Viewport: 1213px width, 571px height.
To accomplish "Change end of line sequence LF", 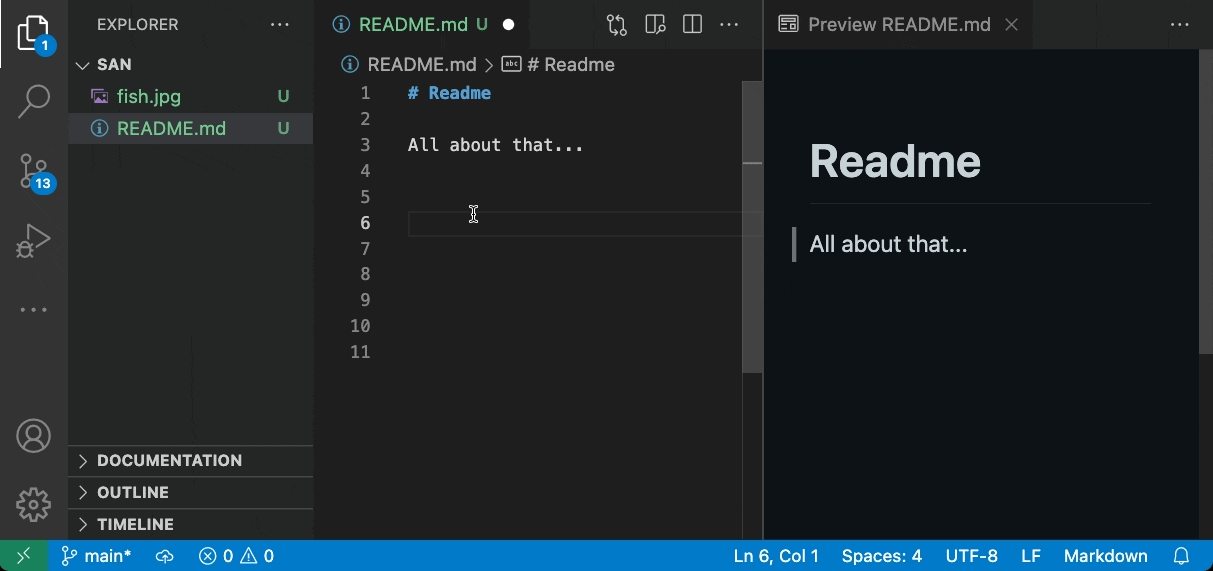I will (1031, 556).
